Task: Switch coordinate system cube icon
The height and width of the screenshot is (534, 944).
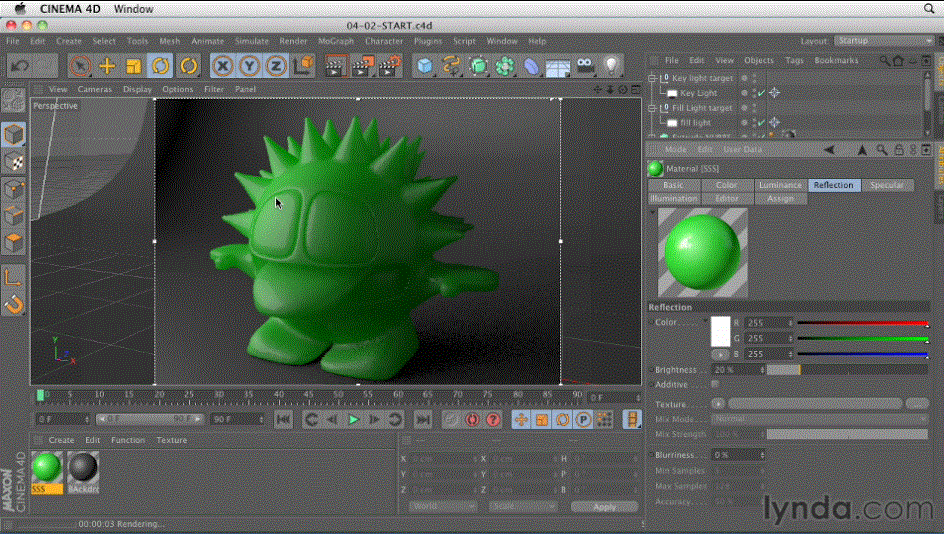Action: 304,65
